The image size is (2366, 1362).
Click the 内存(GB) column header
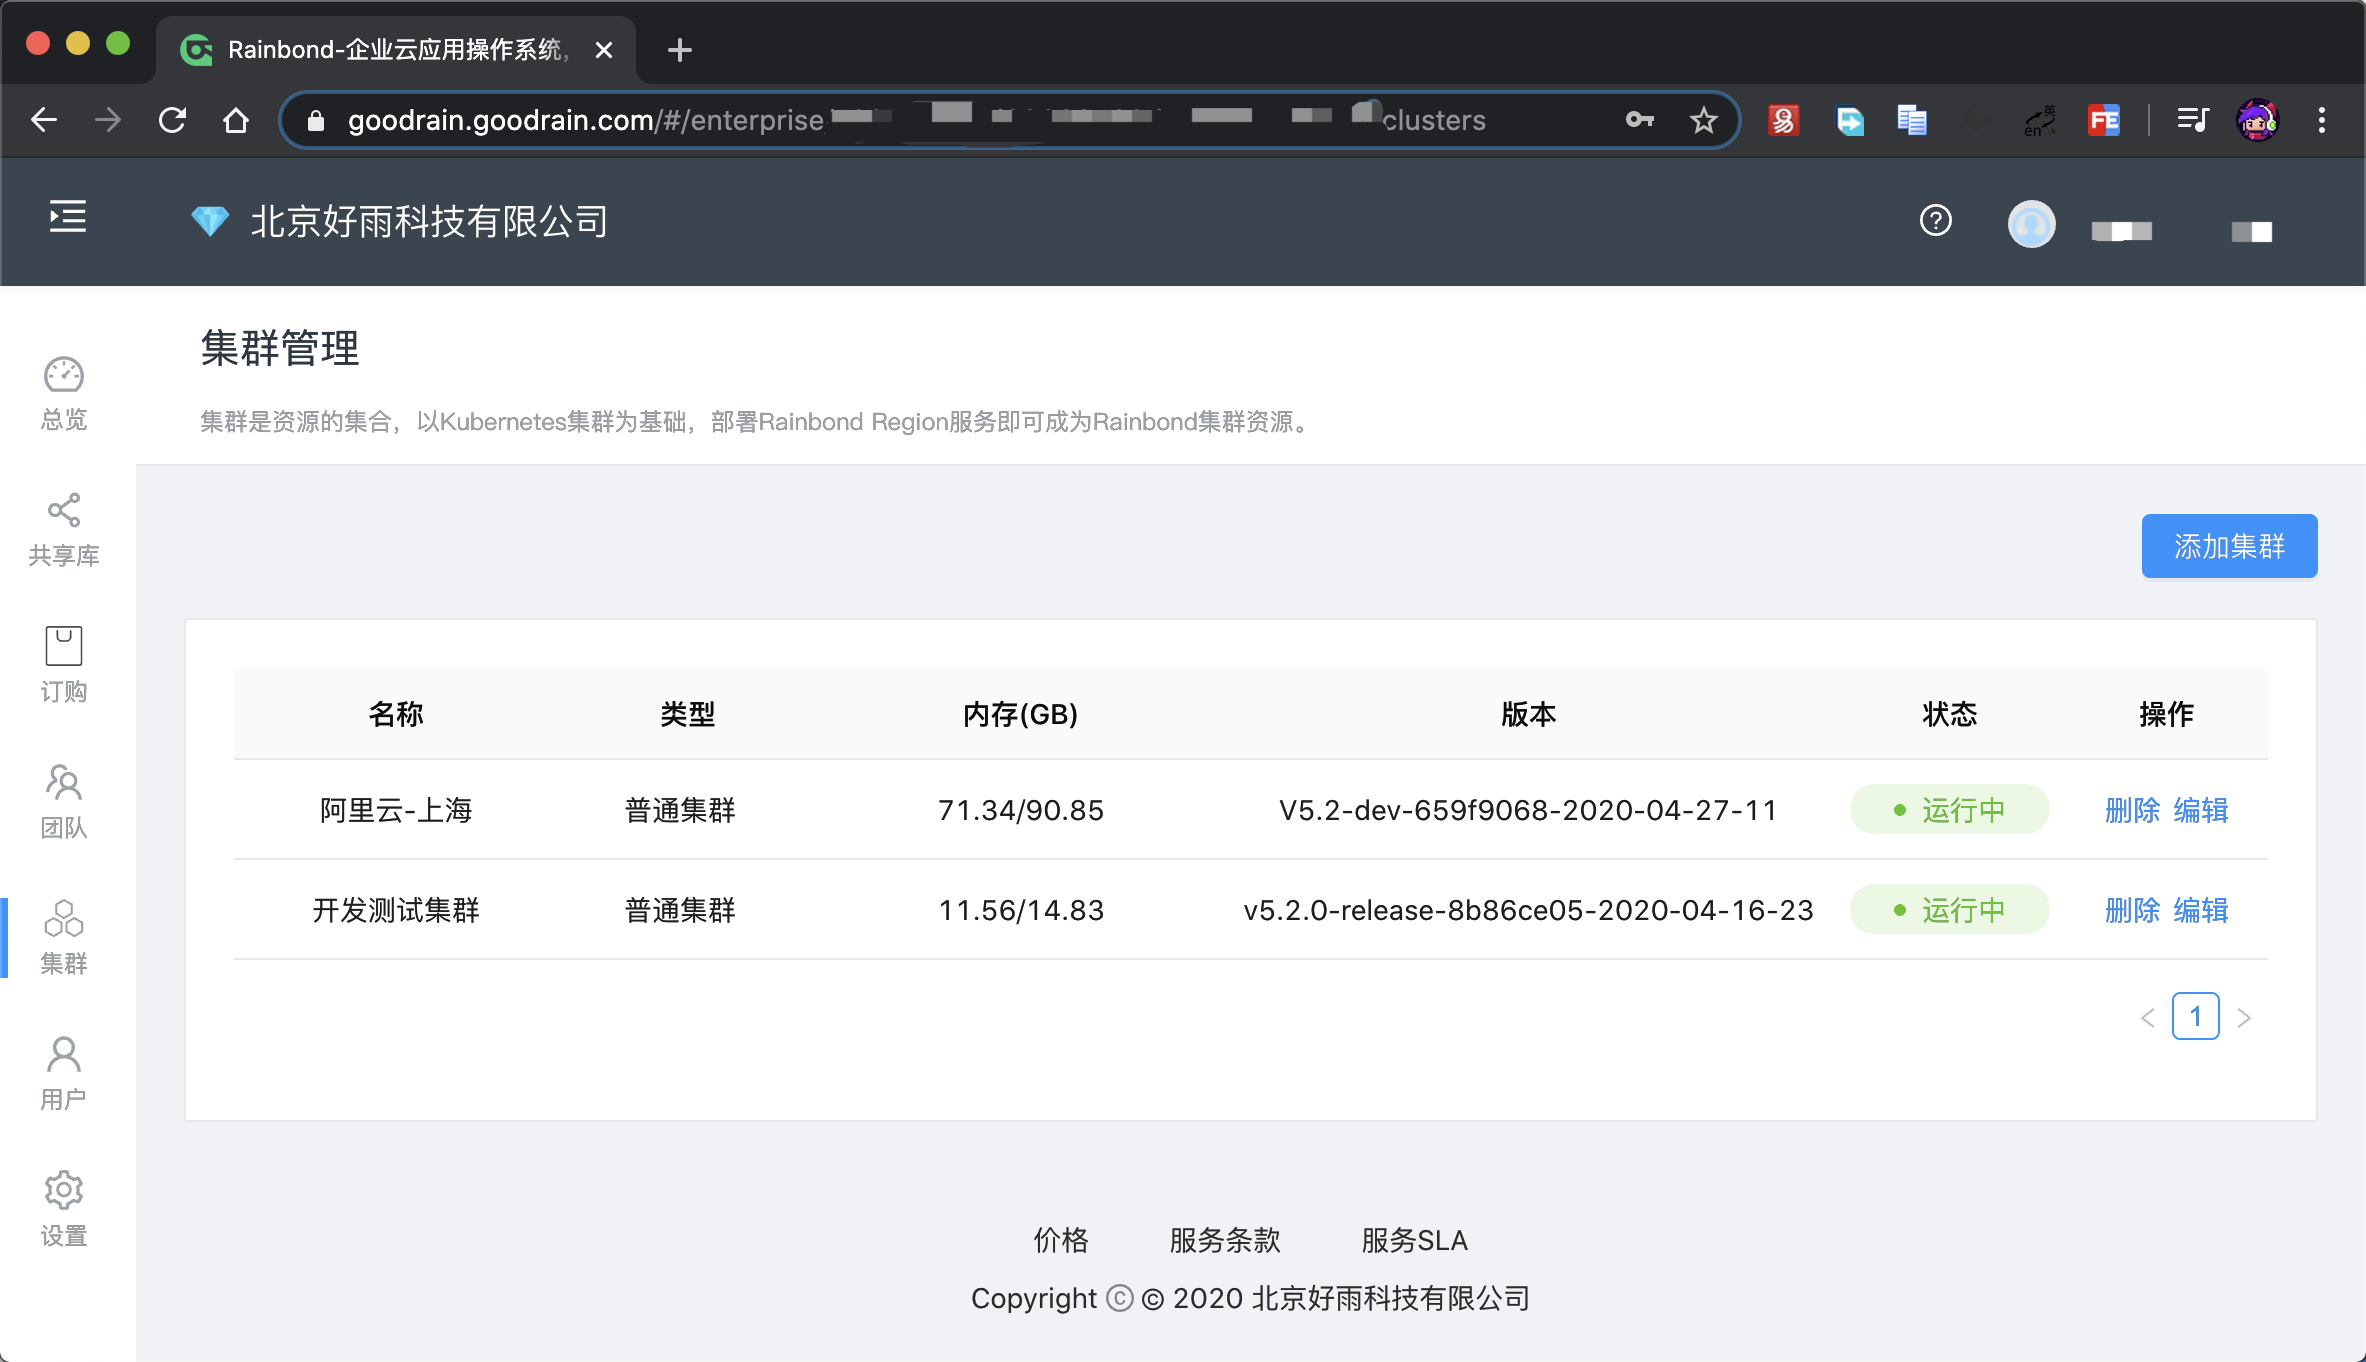tap(1020, 714)
